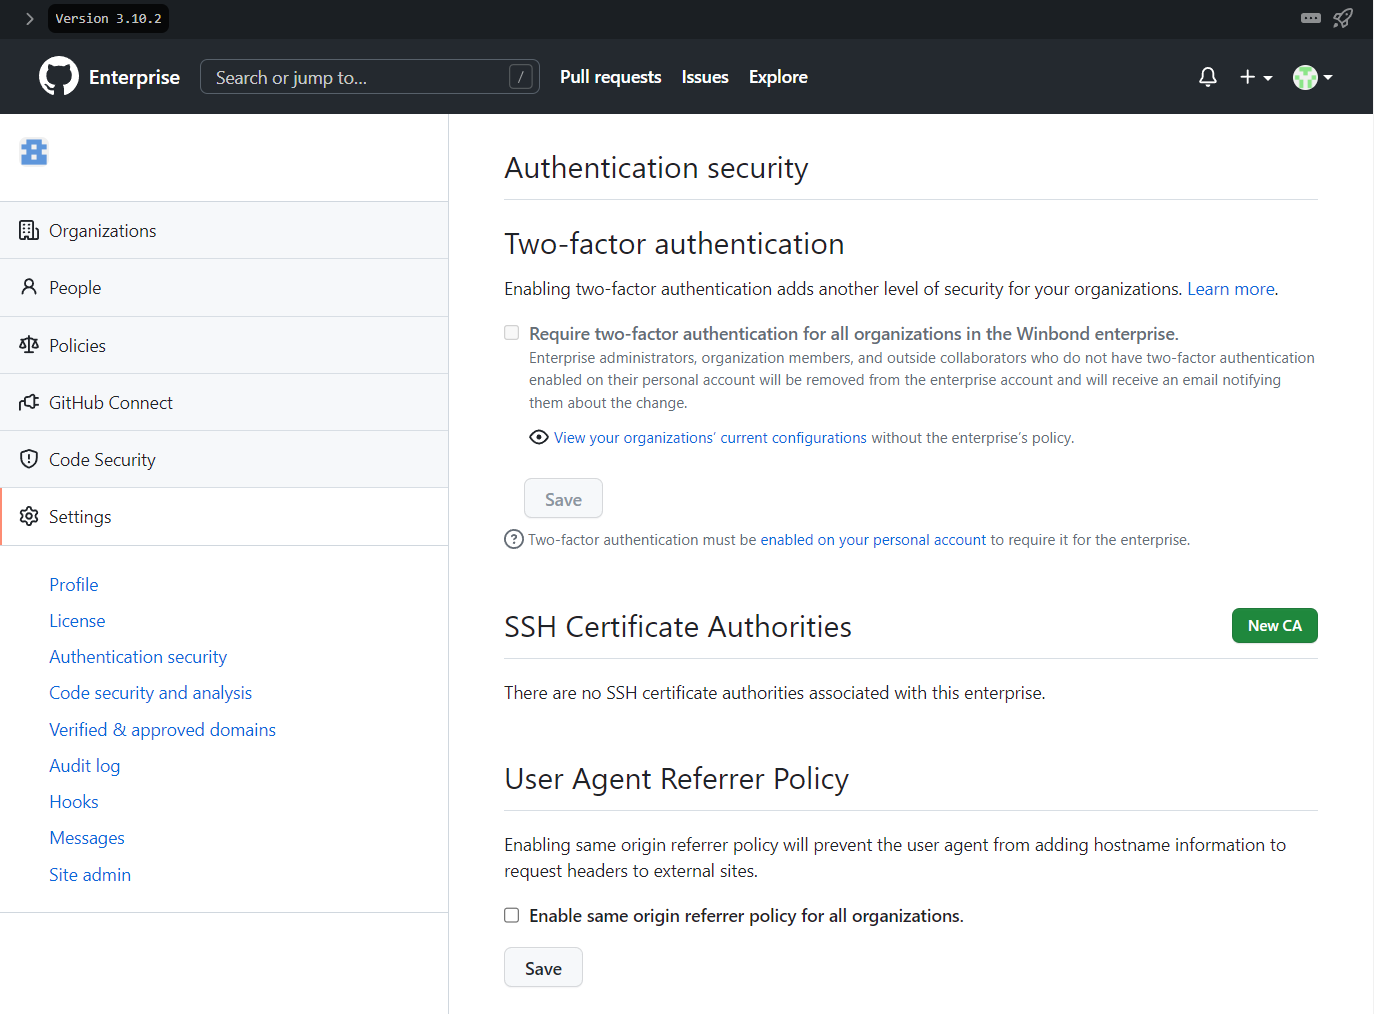This screenshot has width=1374, height=1014.
Task: Click the Search or jump to field
Action: pyautogui.click(x=370, y=77)
